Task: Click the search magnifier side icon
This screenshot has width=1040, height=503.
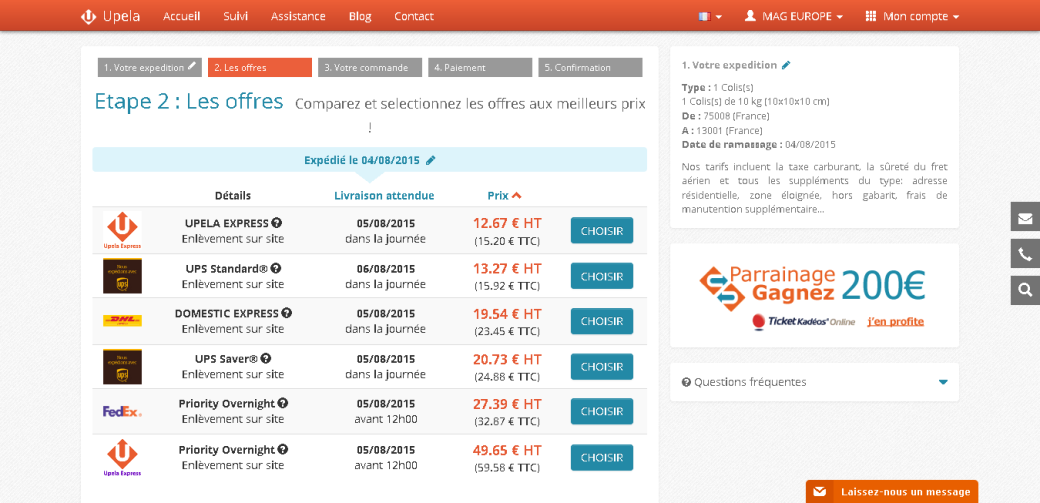Action: point(1025,290)
